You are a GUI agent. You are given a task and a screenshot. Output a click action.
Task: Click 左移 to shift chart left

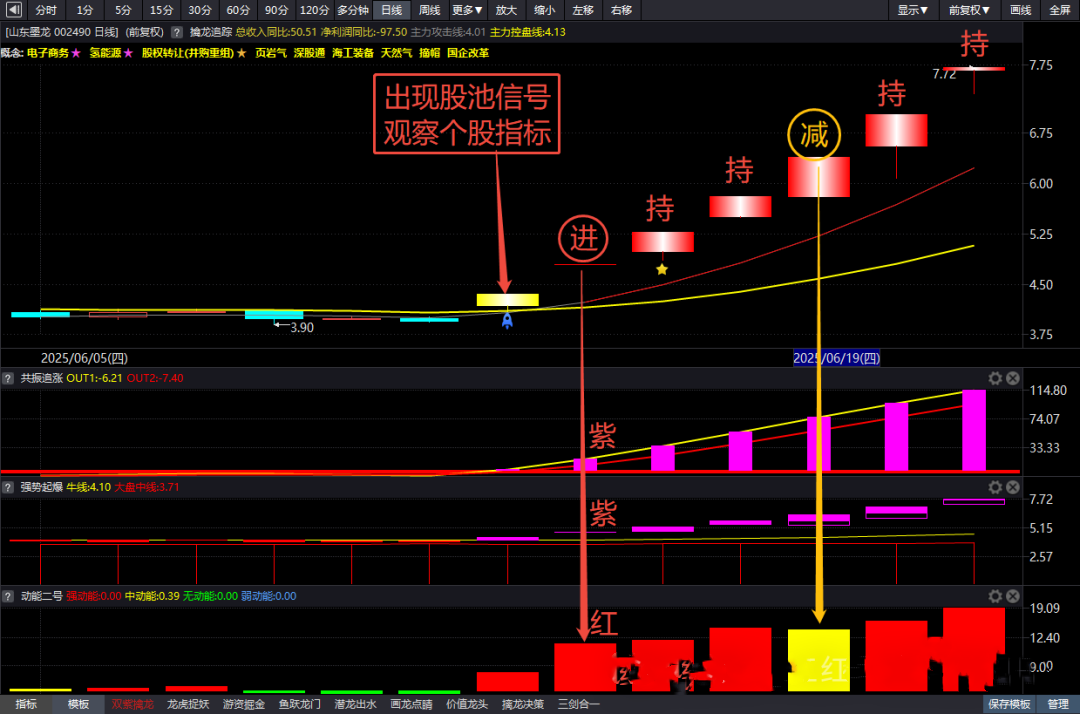[583, 10]
